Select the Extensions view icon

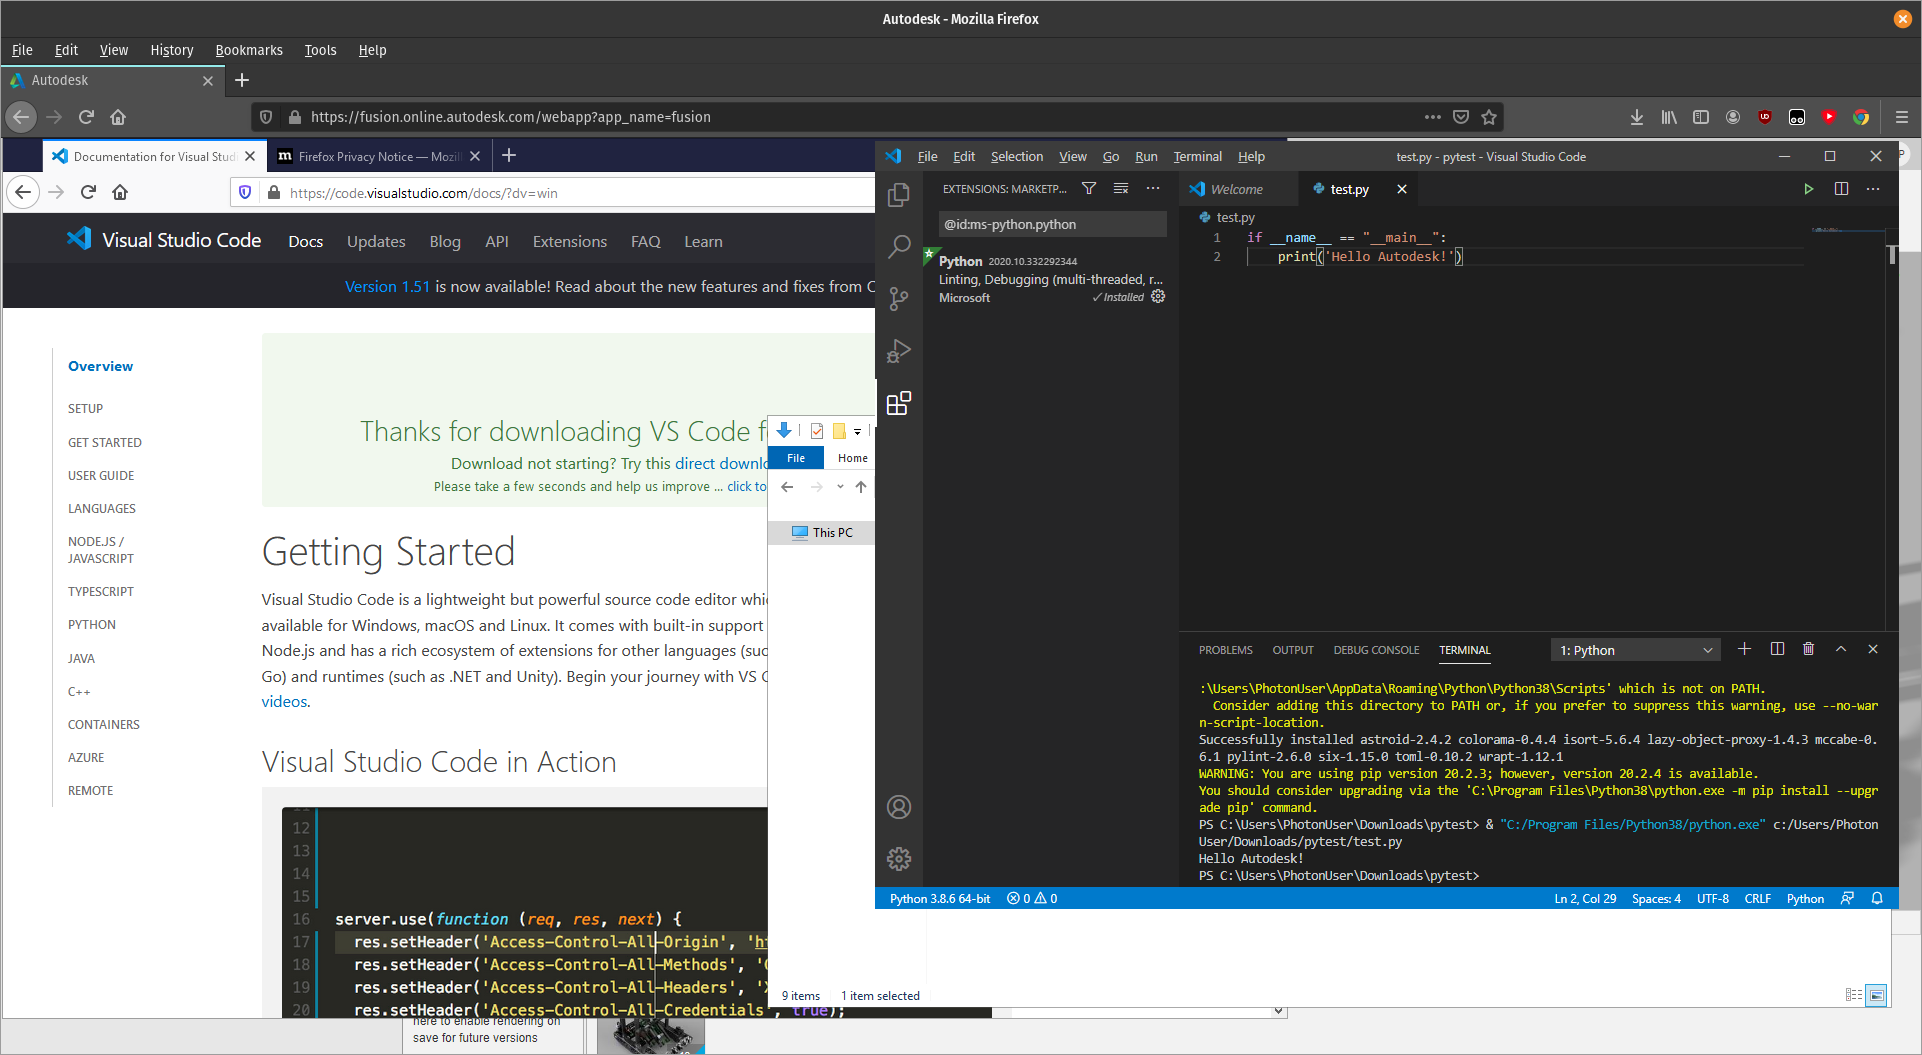pyautogui.click(x=899, y=403)
